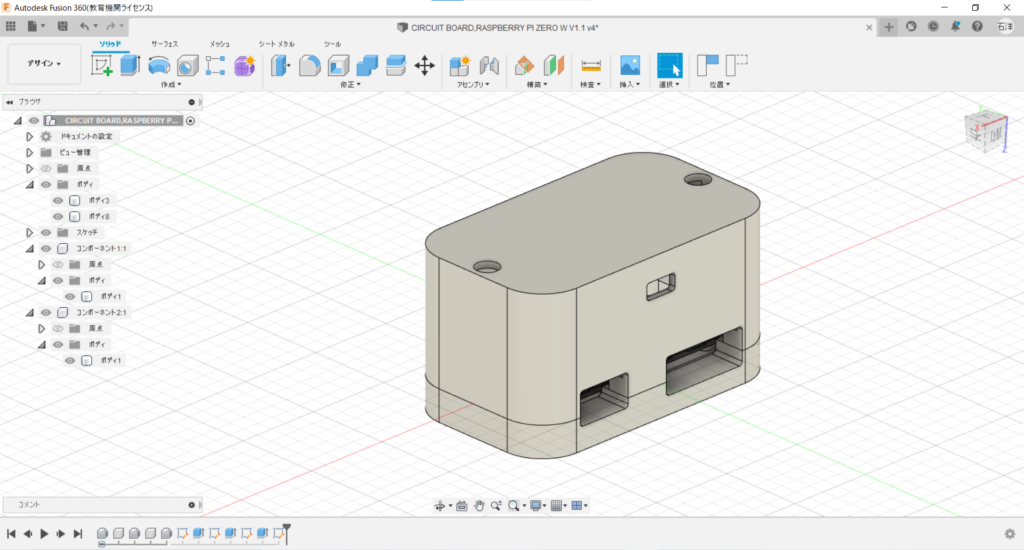The height and width of the screenshot is (550, 1024).
Task: Switch to the メッシュ tab
Action: click(x=219, y=44)
